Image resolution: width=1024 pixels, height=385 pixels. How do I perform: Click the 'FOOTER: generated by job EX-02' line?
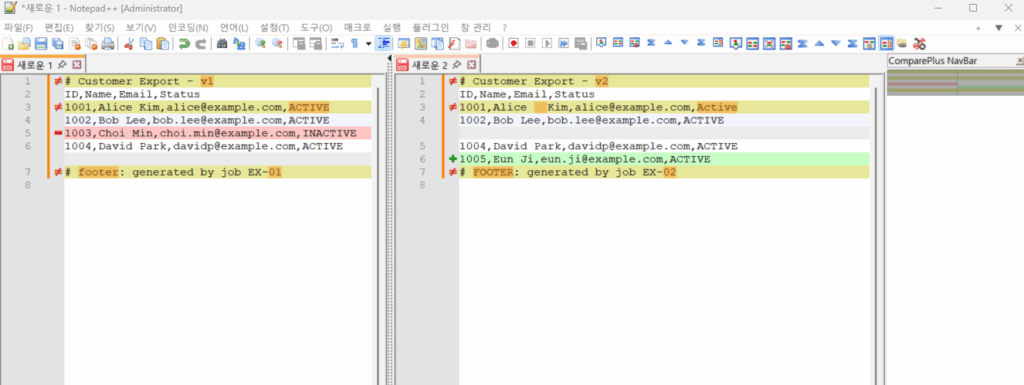(664, 172)
